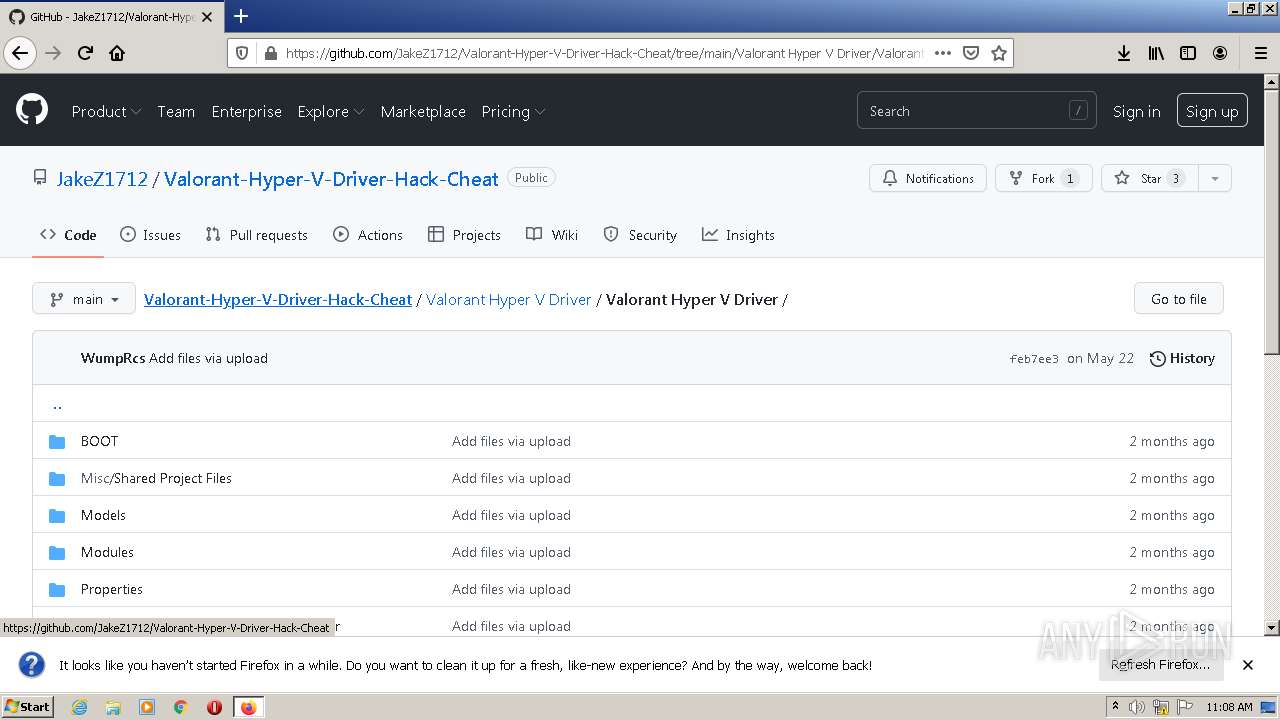This screenshot has width=1280, height=720.
Task: Open Internet Explorer from the taskbar
Action: tap(79, 707)
